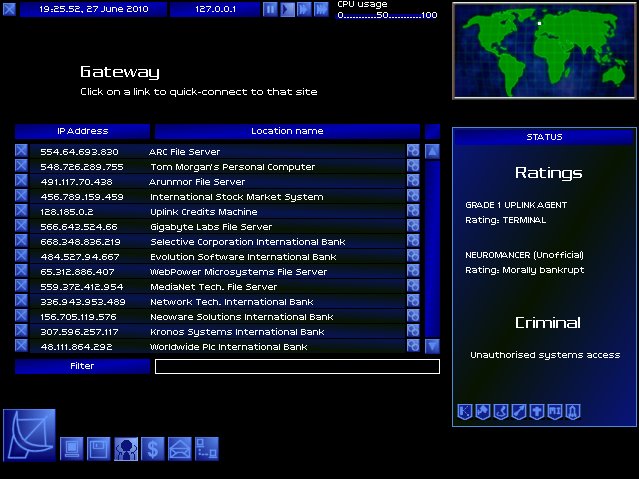Connect to ARC File Server
Screen dimensions: 639x479
pyautogui.click(x=218, y=152)
